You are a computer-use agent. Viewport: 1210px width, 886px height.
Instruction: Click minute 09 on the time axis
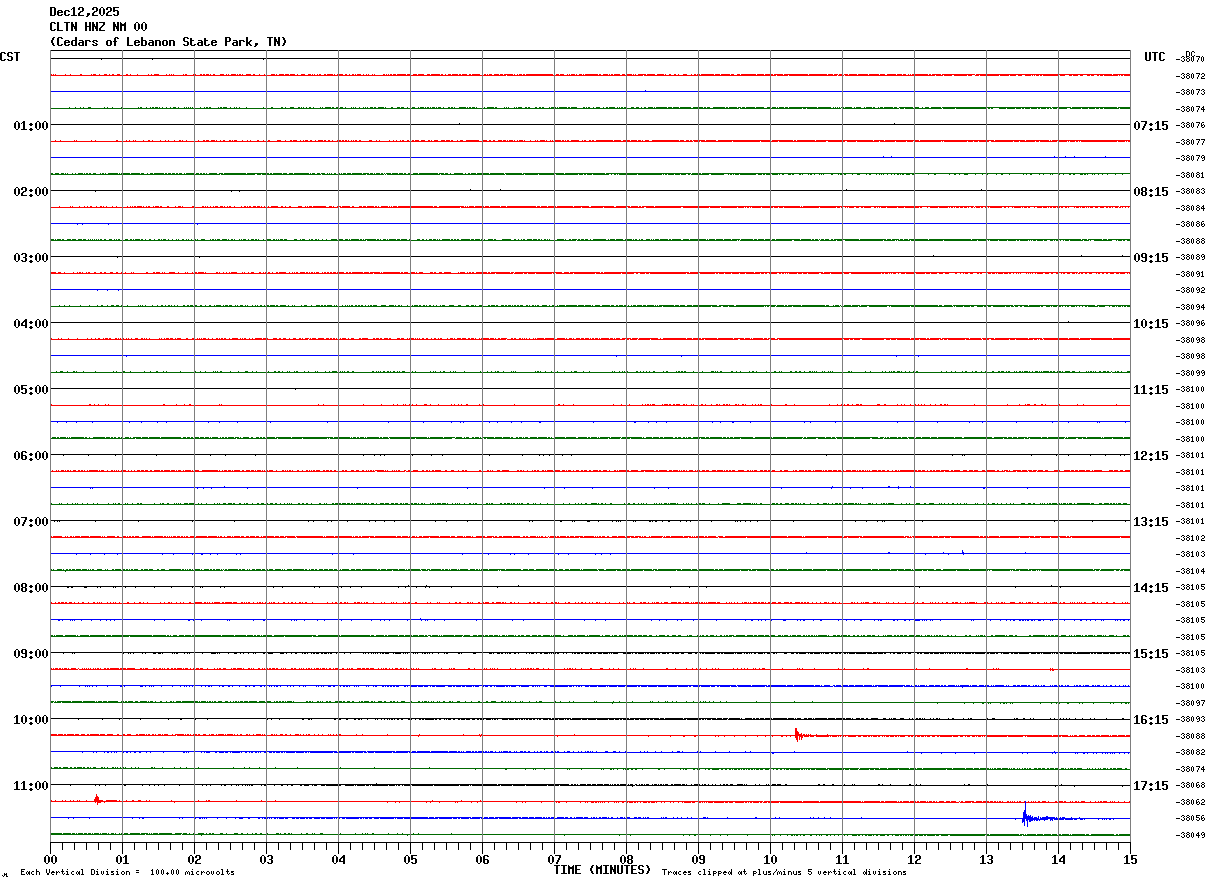[x=698, y=858]
